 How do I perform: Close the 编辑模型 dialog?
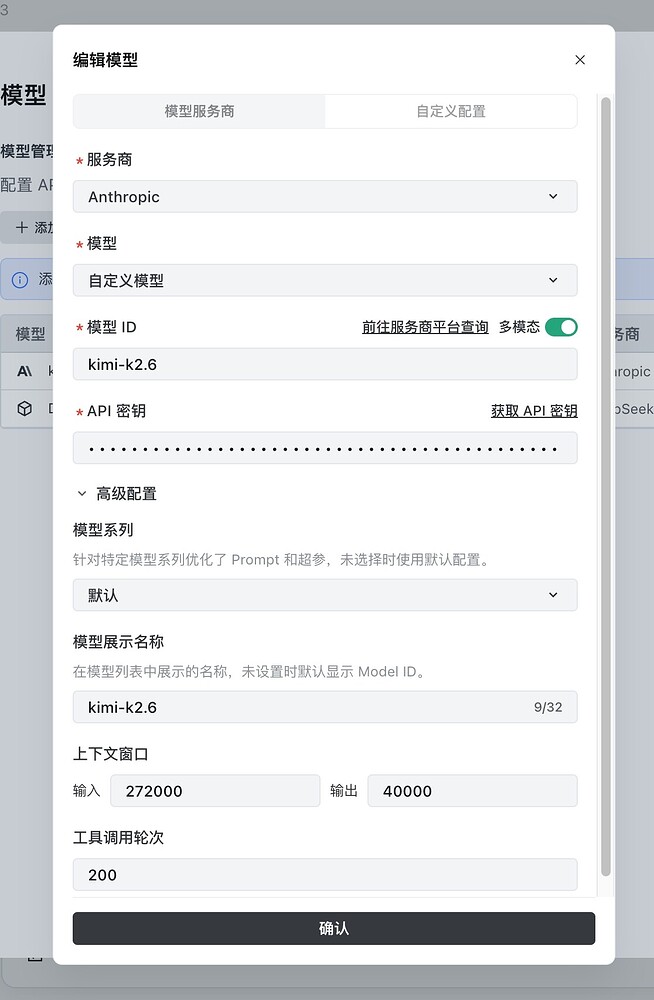579,60
